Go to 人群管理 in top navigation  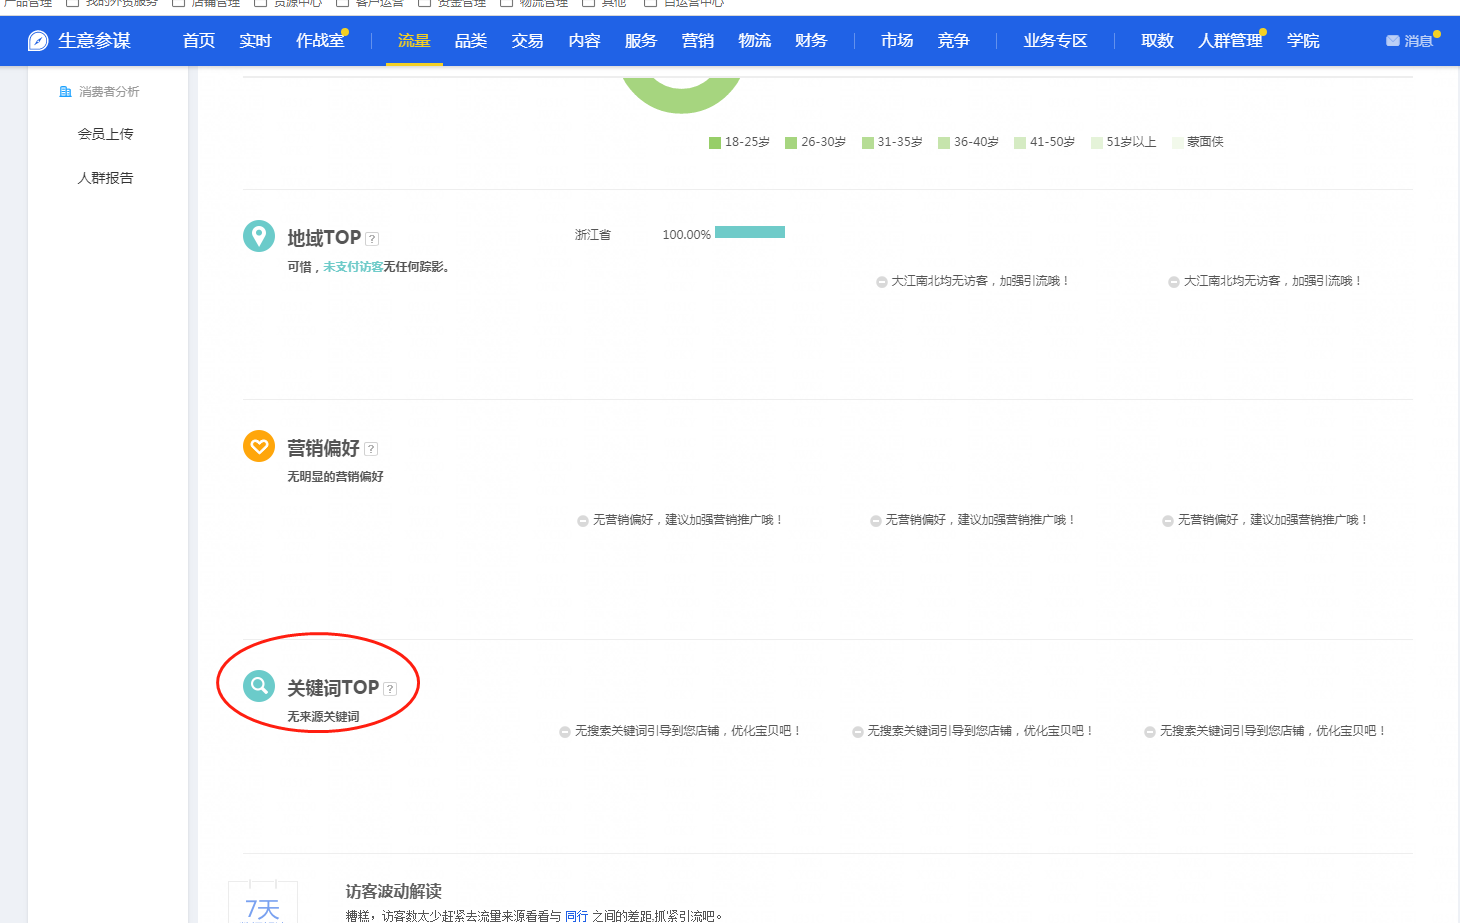point(1230,41)
